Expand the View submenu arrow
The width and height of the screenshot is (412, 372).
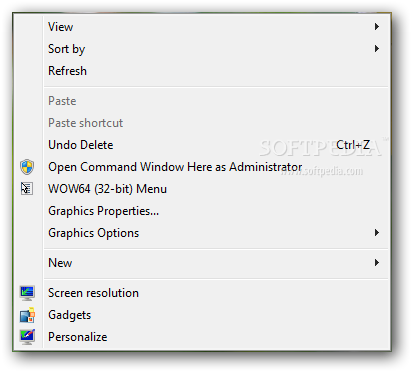[x=377, y=27]
